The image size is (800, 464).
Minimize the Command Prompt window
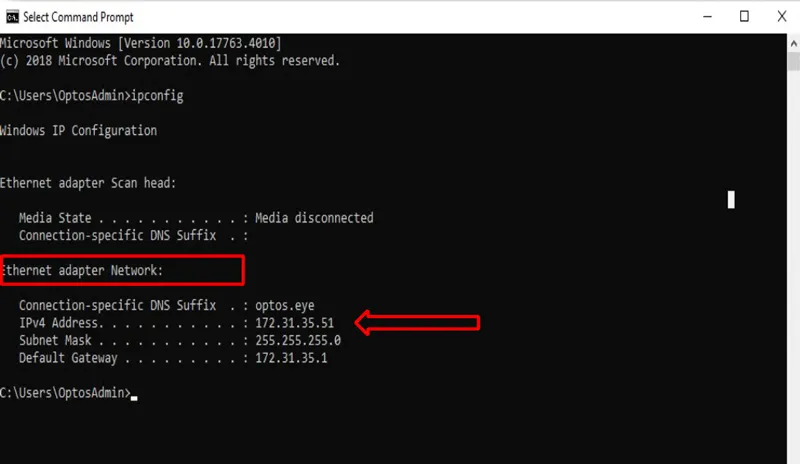coord(699,17)
